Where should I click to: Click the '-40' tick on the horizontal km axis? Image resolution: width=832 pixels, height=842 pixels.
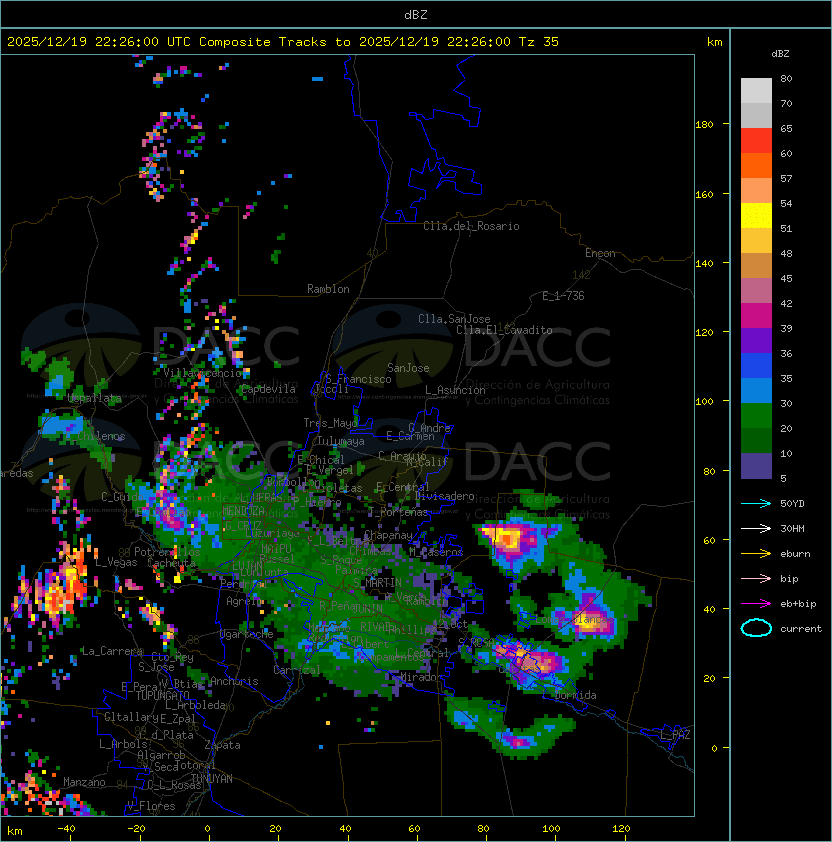(x=66, y=829)
